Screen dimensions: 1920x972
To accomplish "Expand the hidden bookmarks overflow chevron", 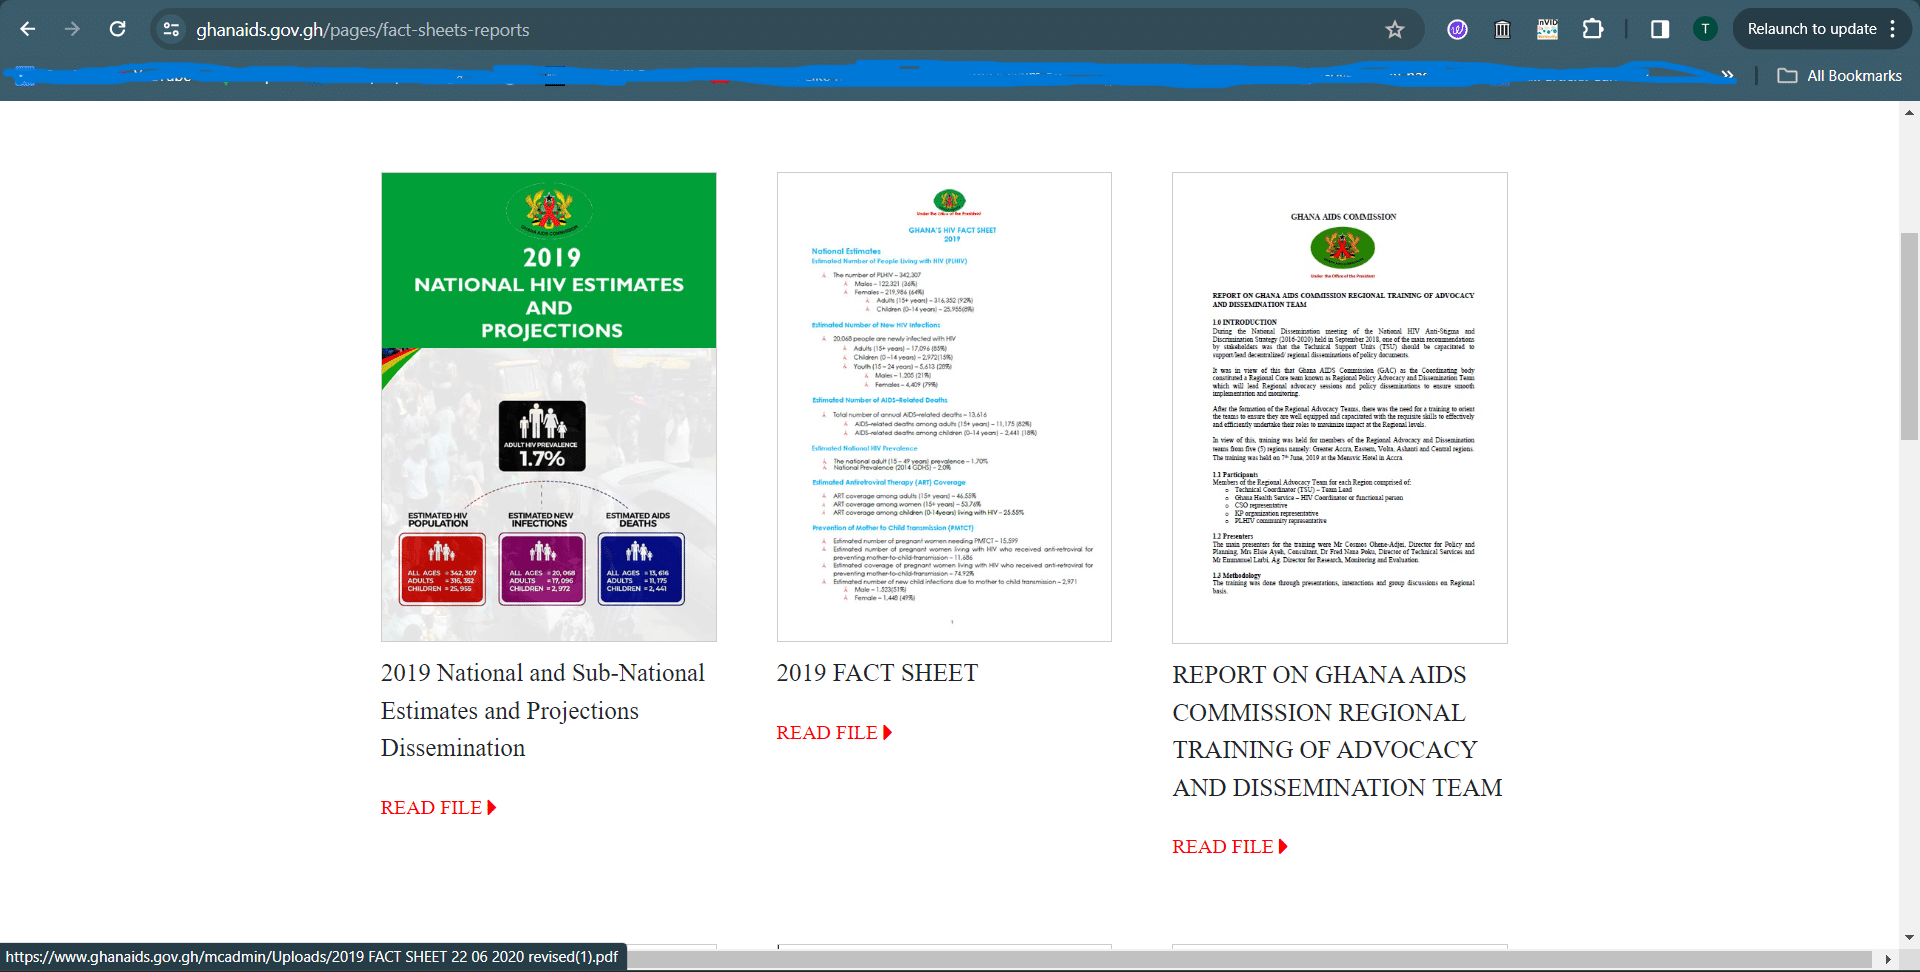I will pyautogui.click(x=1727, y=76).
